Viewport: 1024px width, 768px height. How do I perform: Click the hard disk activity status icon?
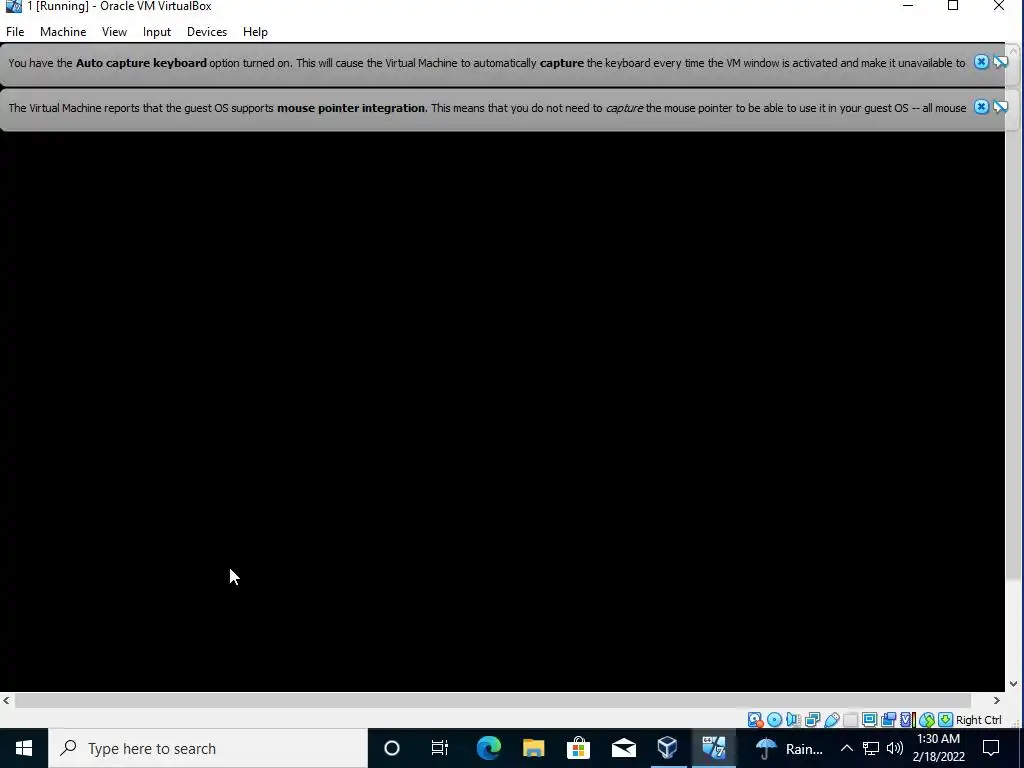point(755,720)
